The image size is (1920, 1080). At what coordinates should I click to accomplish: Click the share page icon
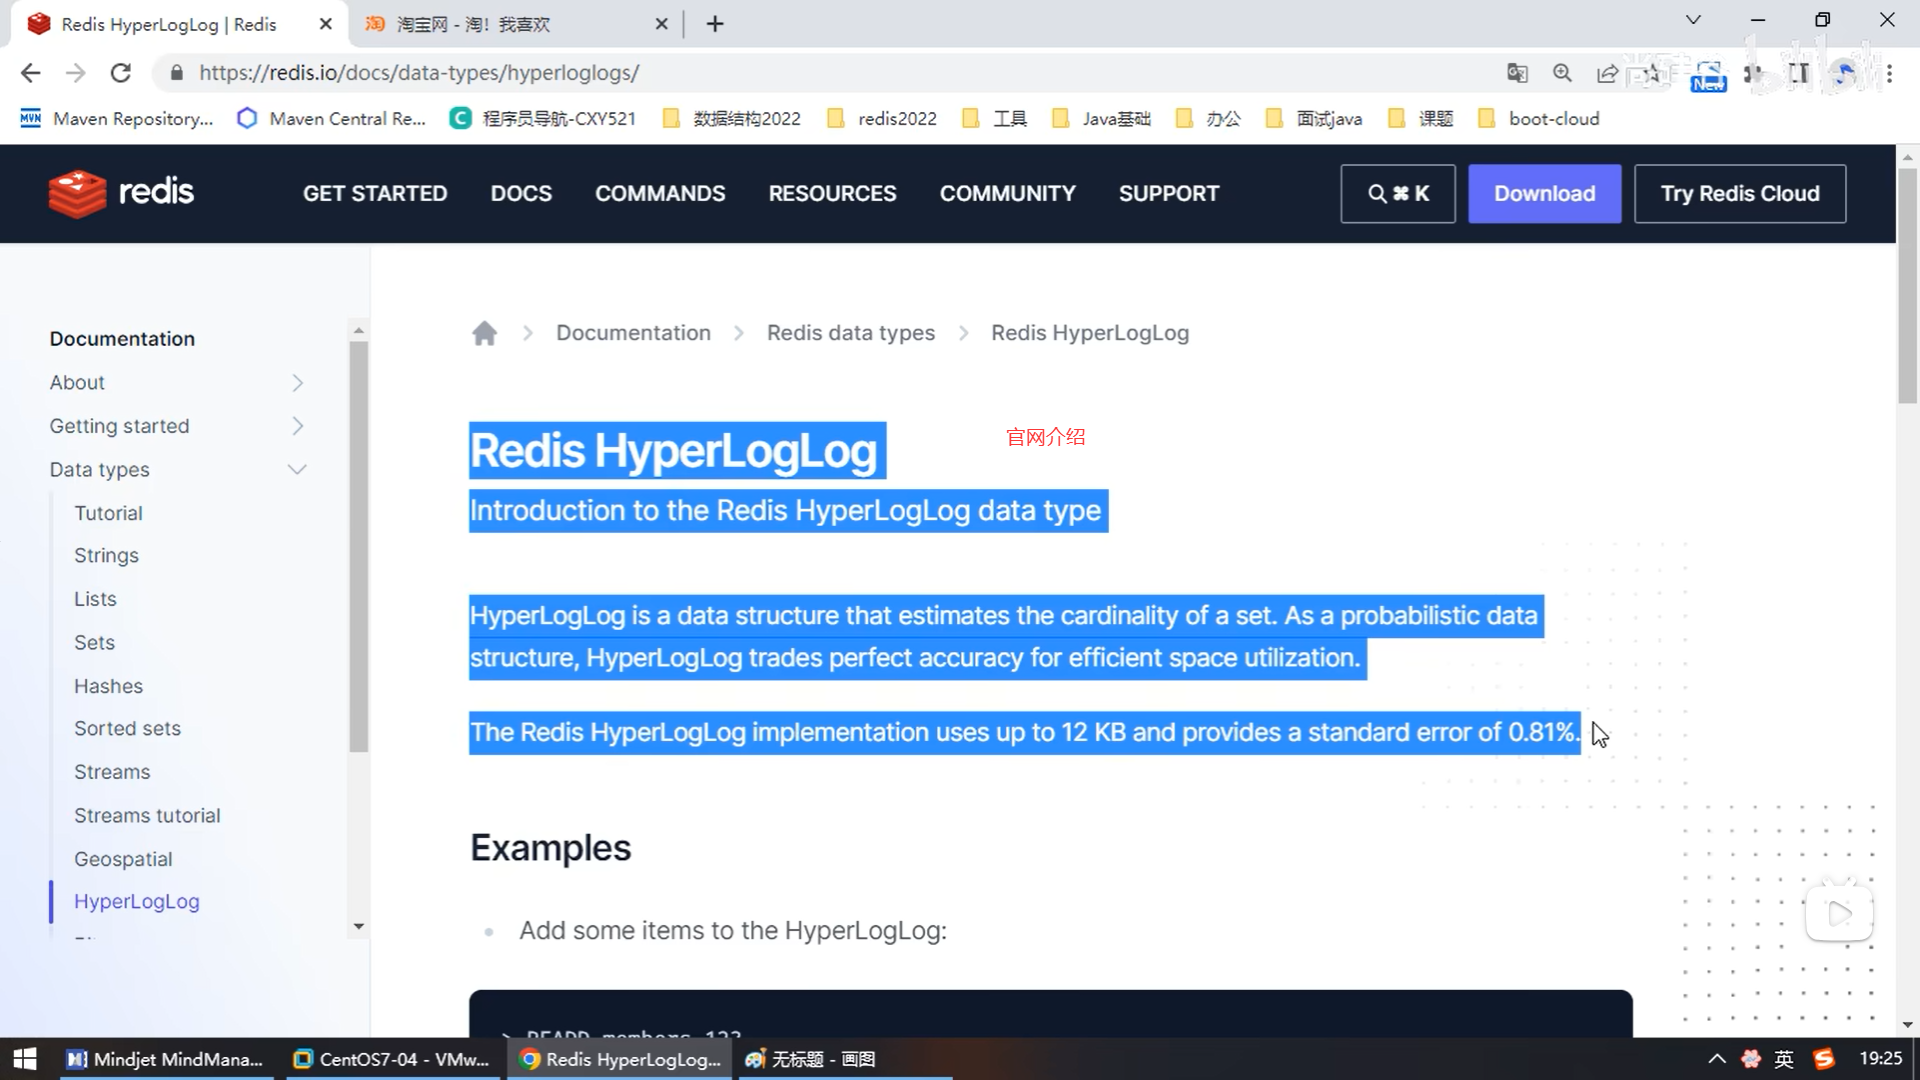1607,73
